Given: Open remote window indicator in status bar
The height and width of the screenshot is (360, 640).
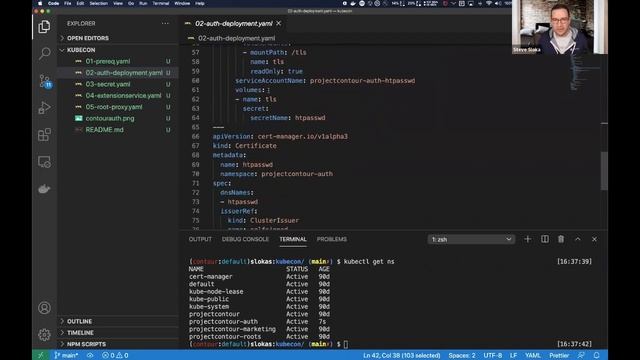Looking at the screenshot, I should click(x=40, y=355).
